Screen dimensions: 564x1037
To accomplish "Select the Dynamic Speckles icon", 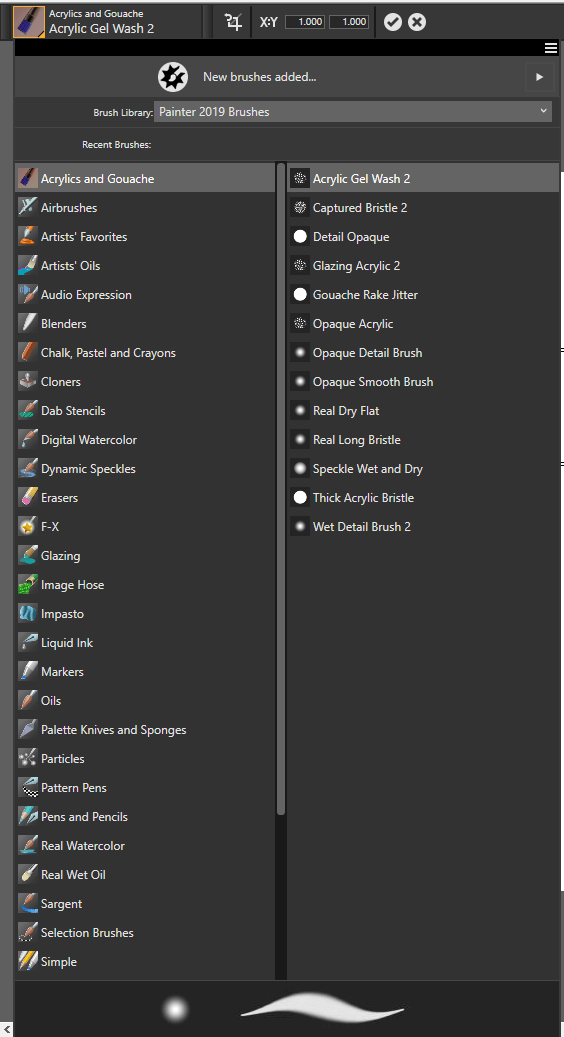I will coord(28,469).
